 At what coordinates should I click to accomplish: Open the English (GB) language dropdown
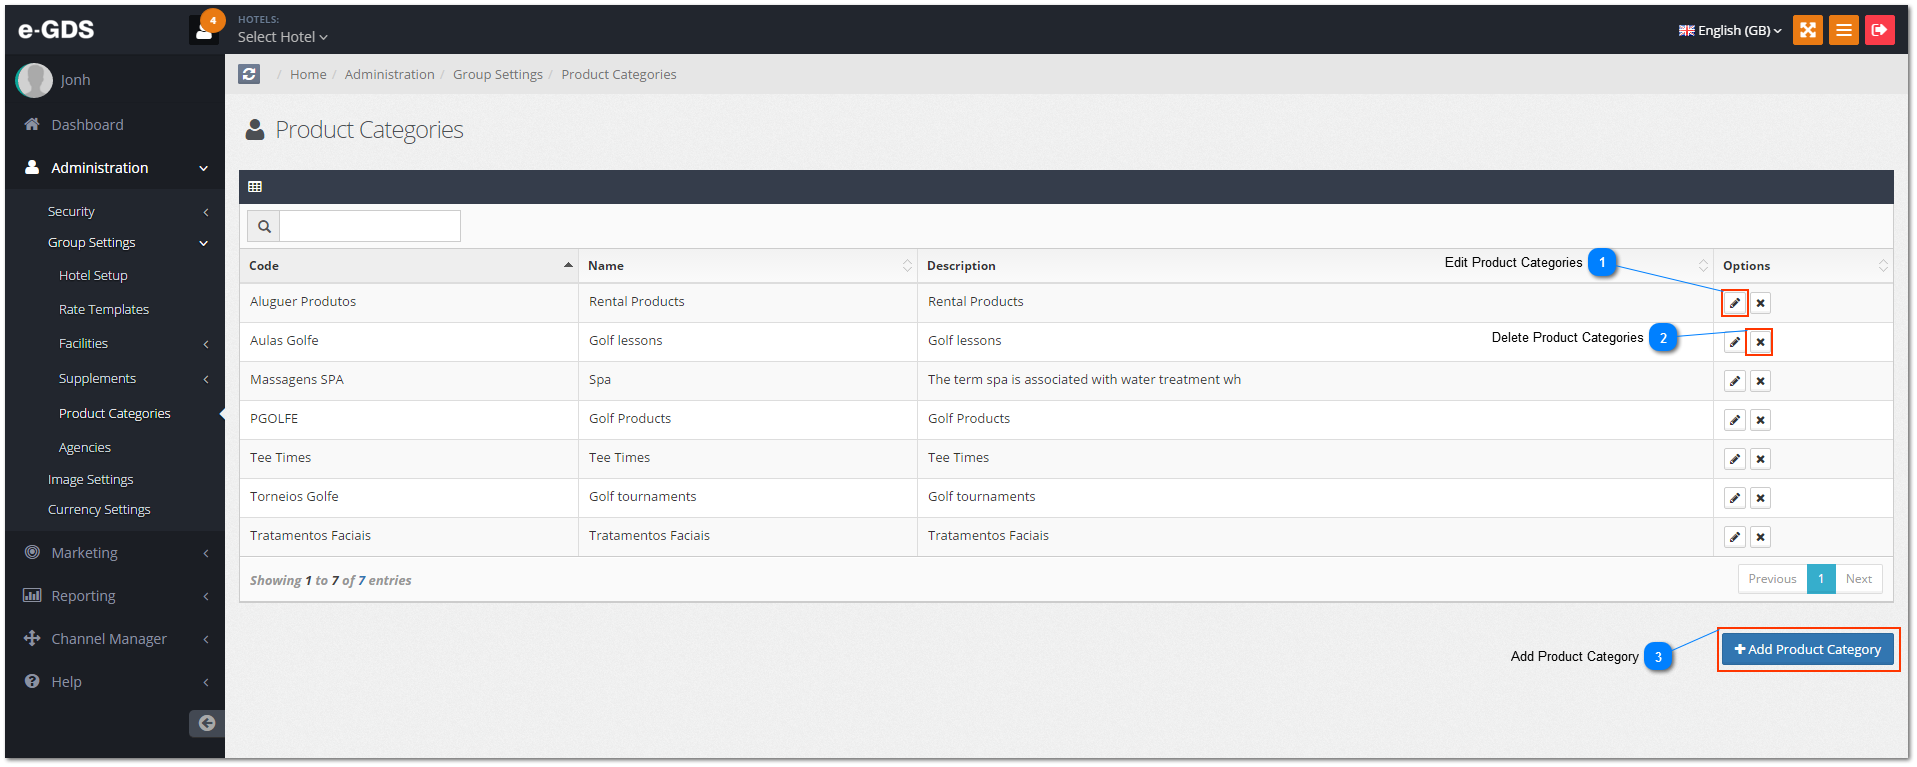(1730, 31)
